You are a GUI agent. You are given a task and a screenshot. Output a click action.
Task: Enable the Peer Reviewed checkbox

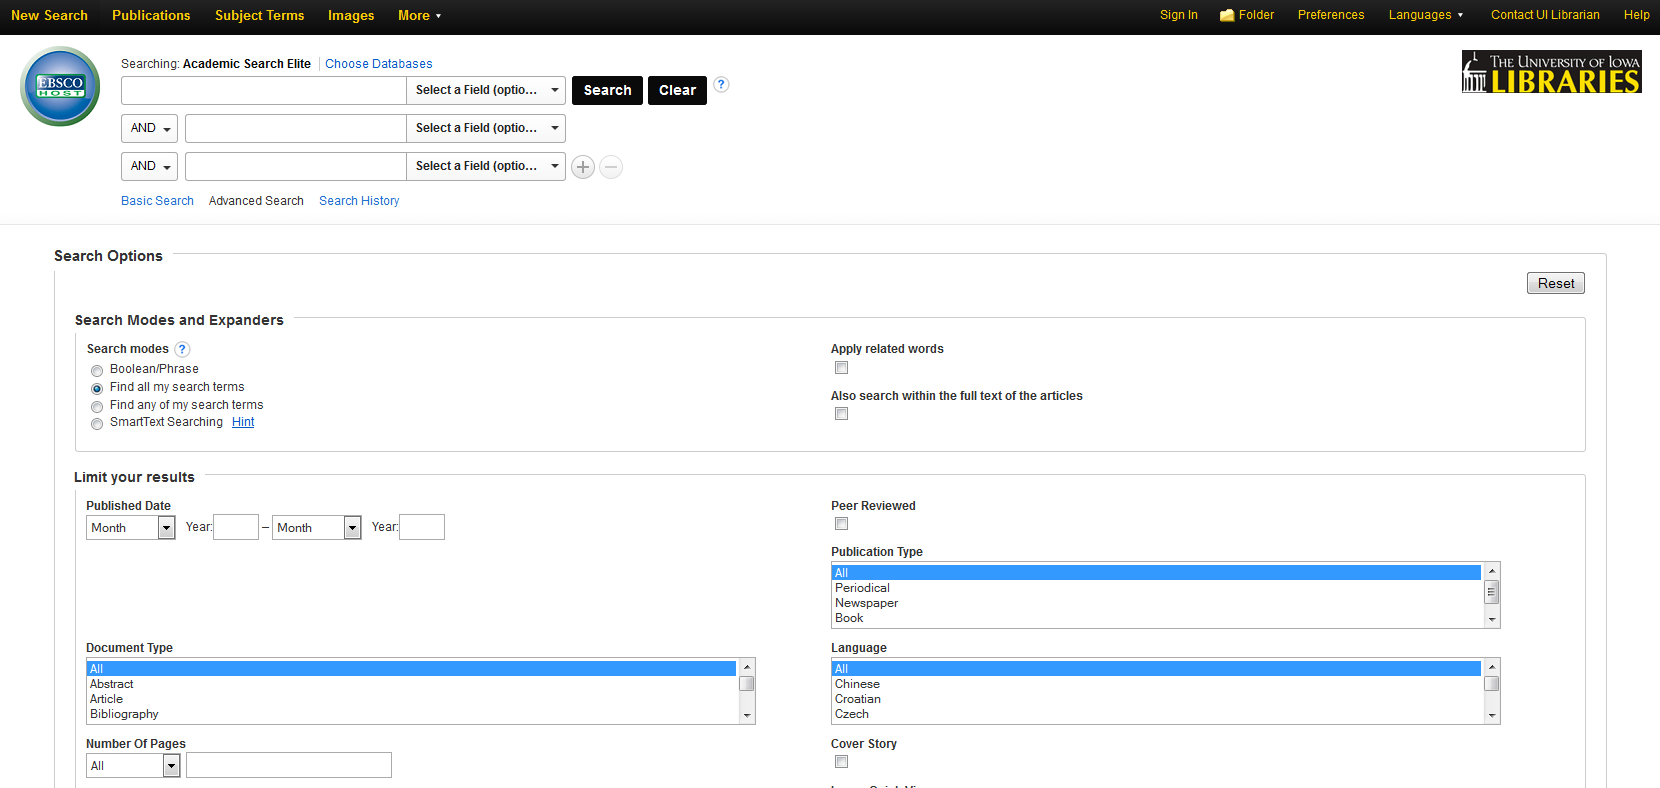pos(841,524)
